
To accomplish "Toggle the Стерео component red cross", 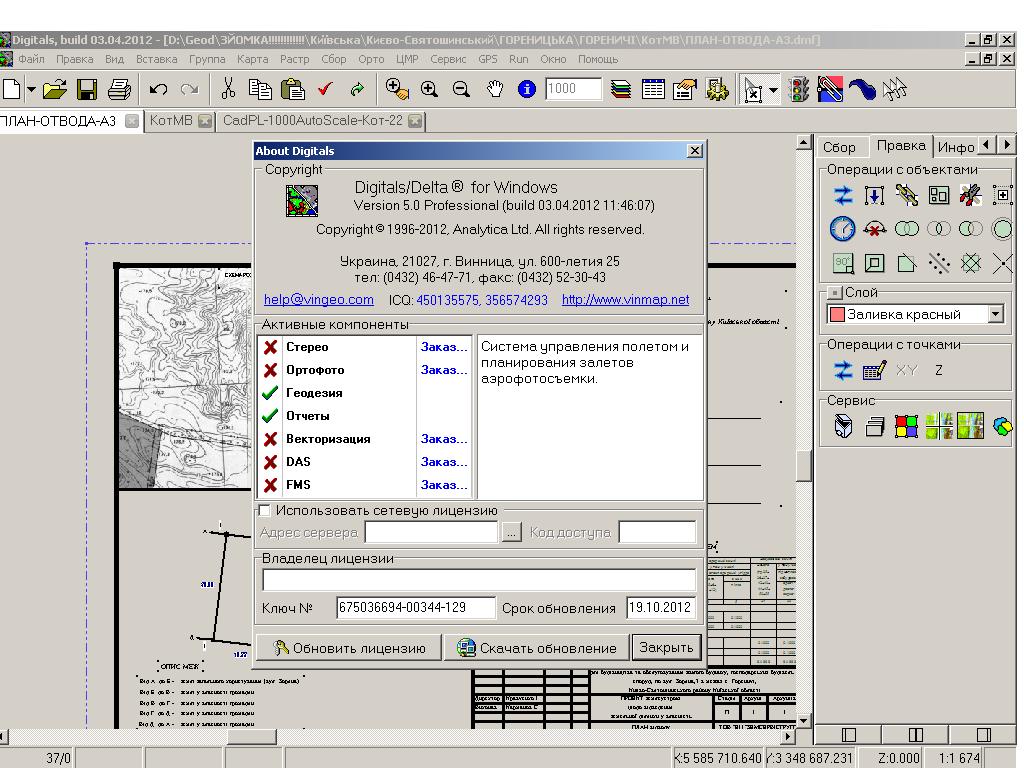I will pyautogui.click(x=270, y=347).
